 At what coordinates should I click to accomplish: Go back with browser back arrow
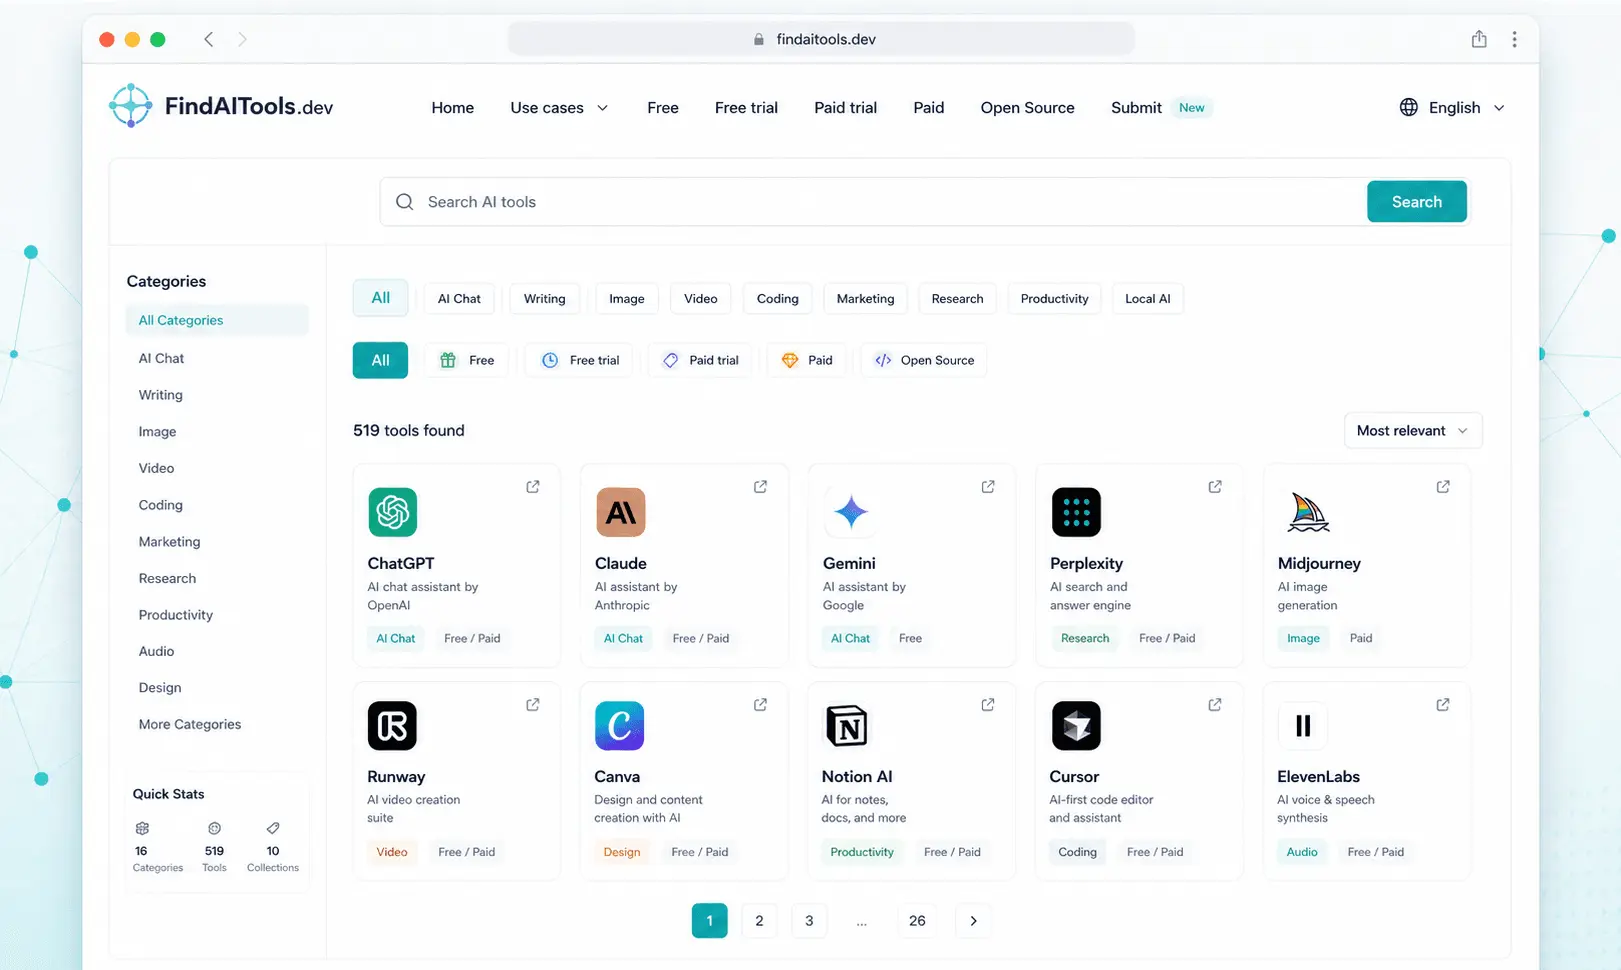[x=208, y=39]
